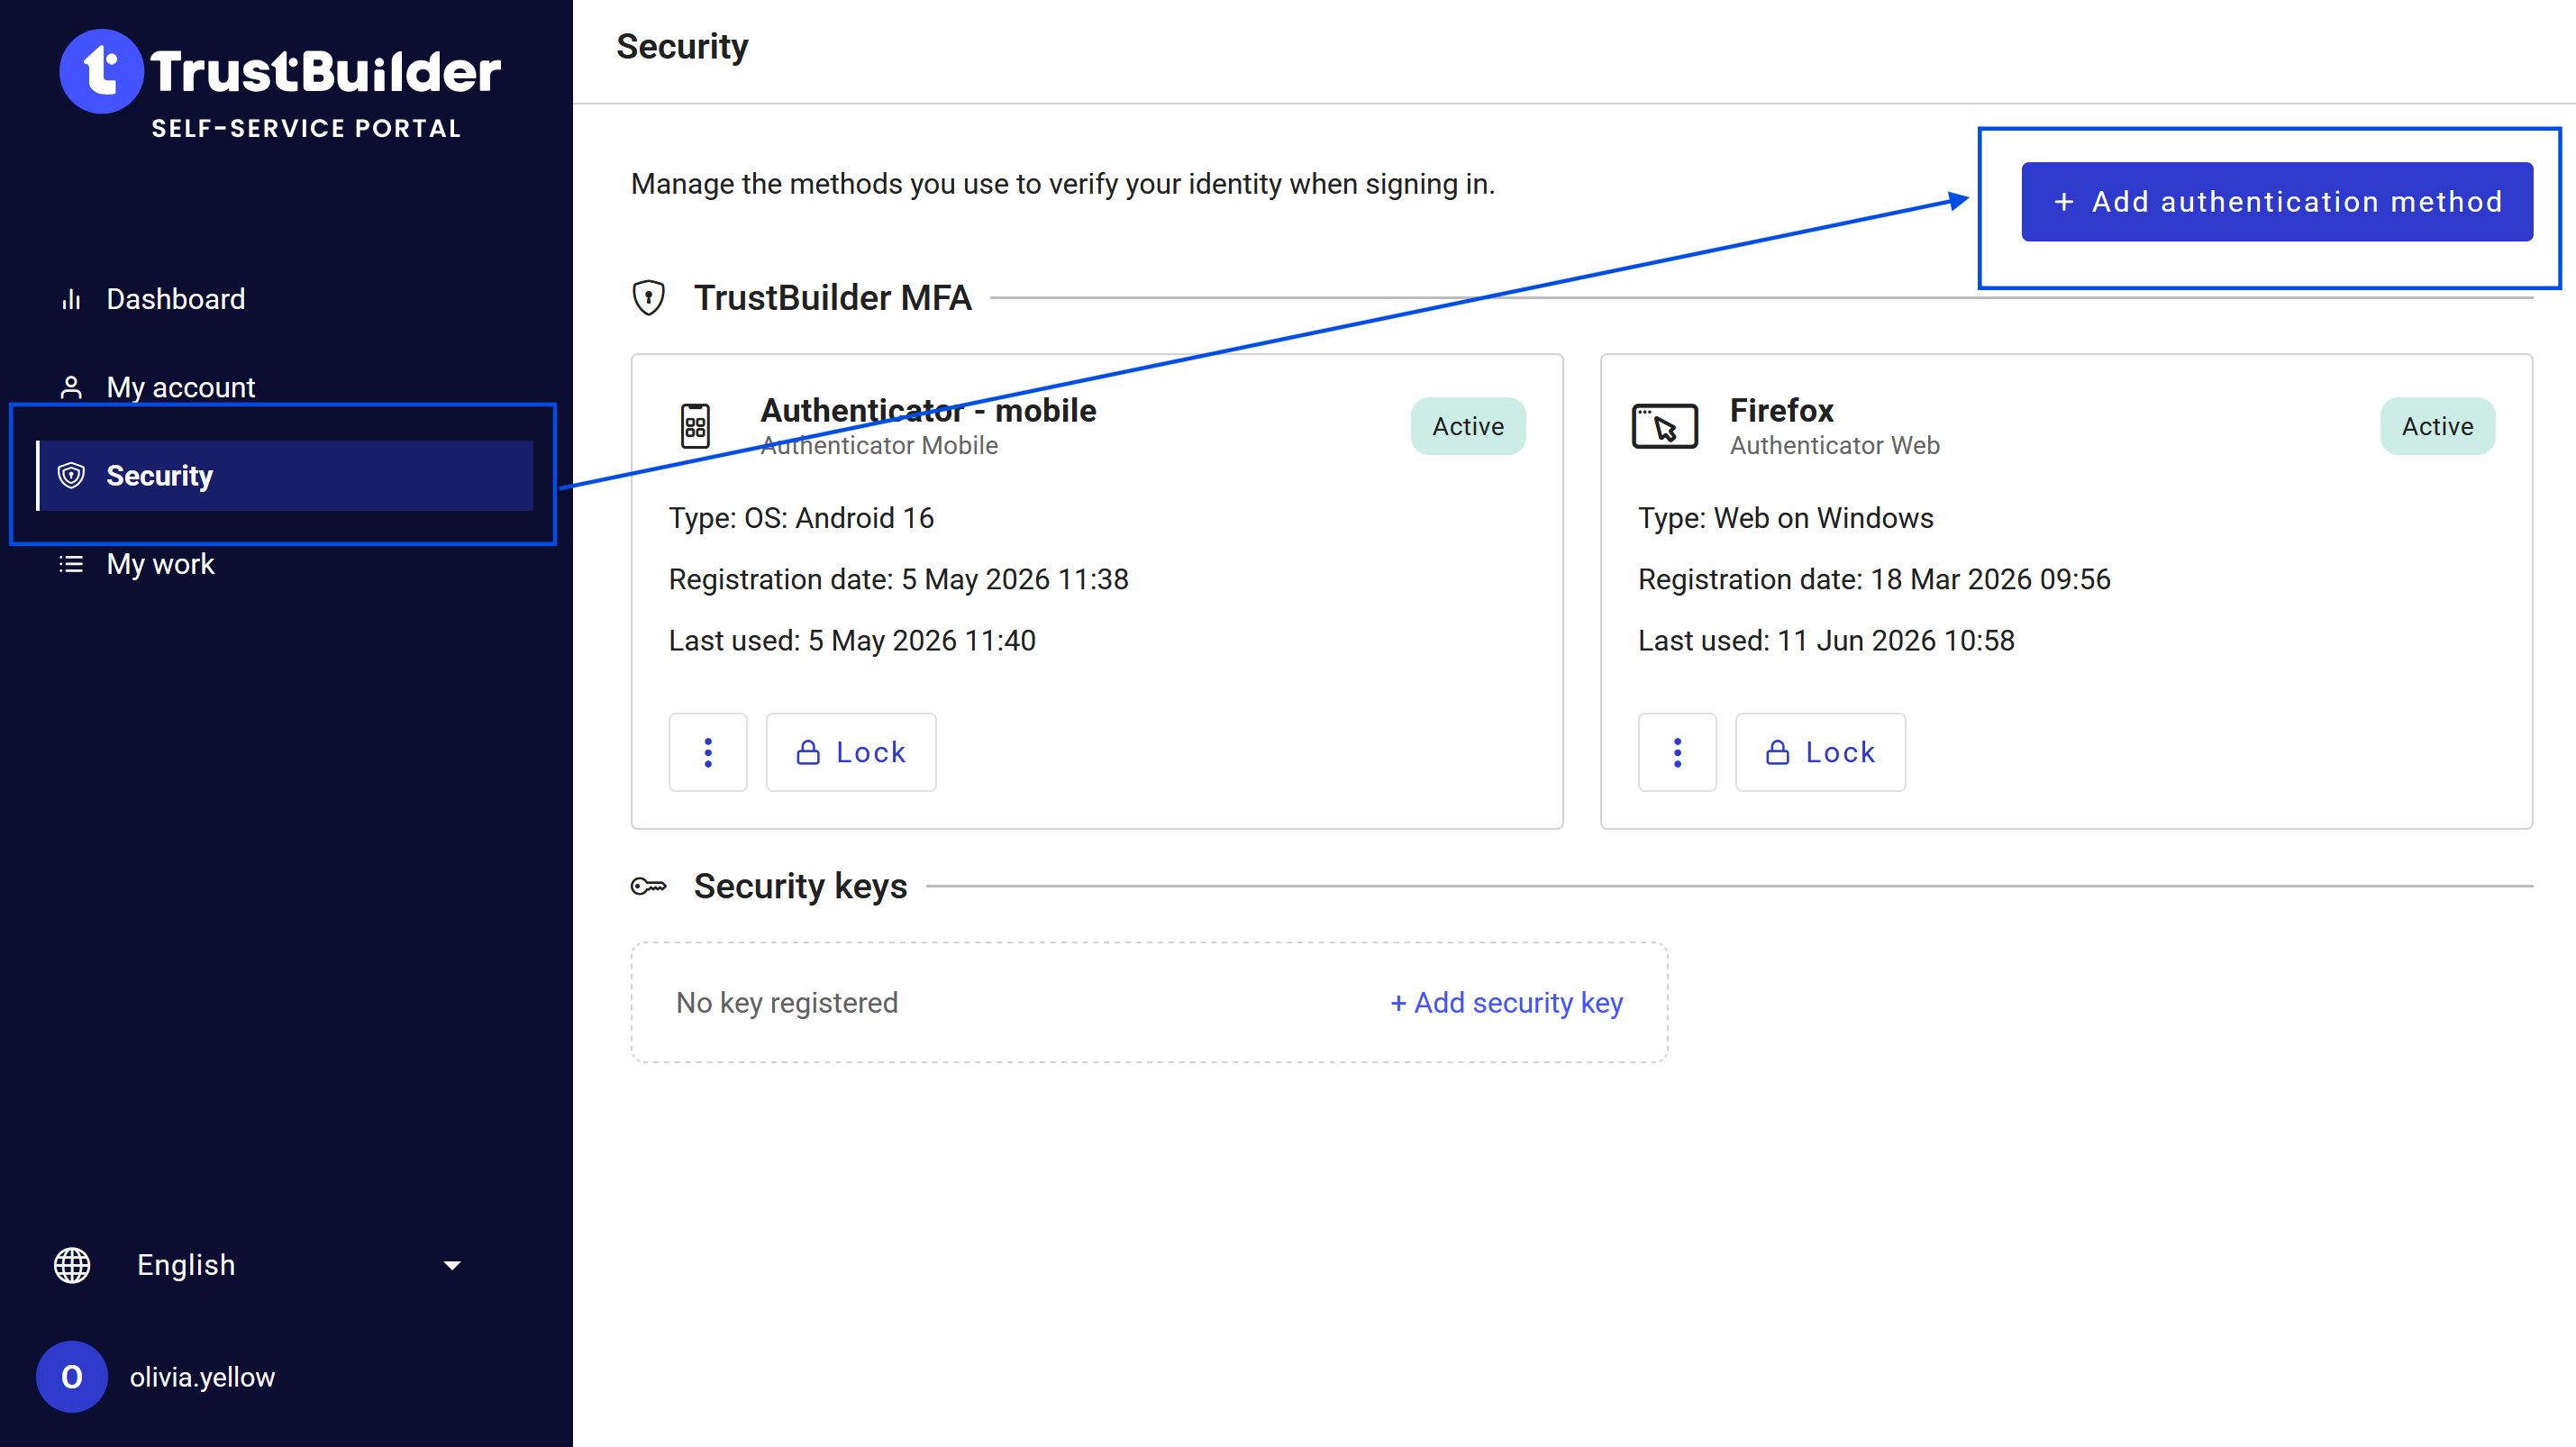2576x1447 pixels.
Task: Click the TrustBuilder logo icon
Action: (x=101, y=71)
